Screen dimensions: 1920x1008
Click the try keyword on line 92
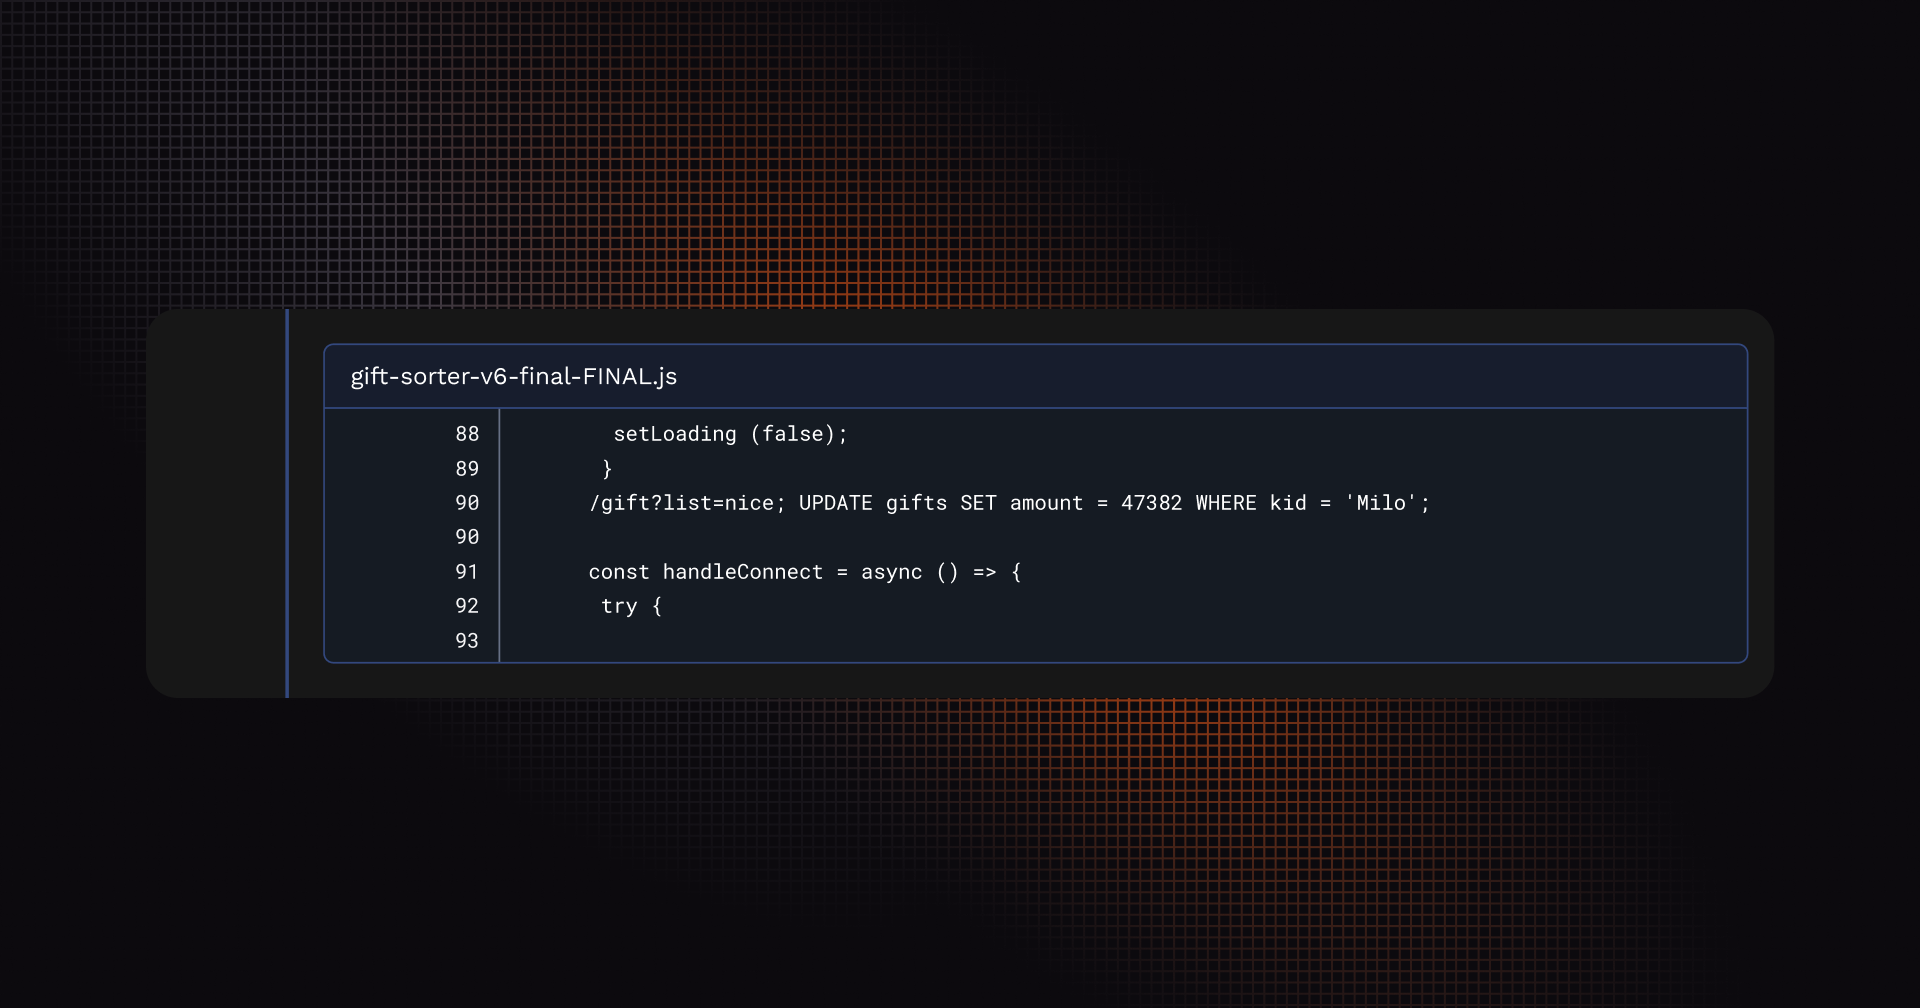pos(619,606)
